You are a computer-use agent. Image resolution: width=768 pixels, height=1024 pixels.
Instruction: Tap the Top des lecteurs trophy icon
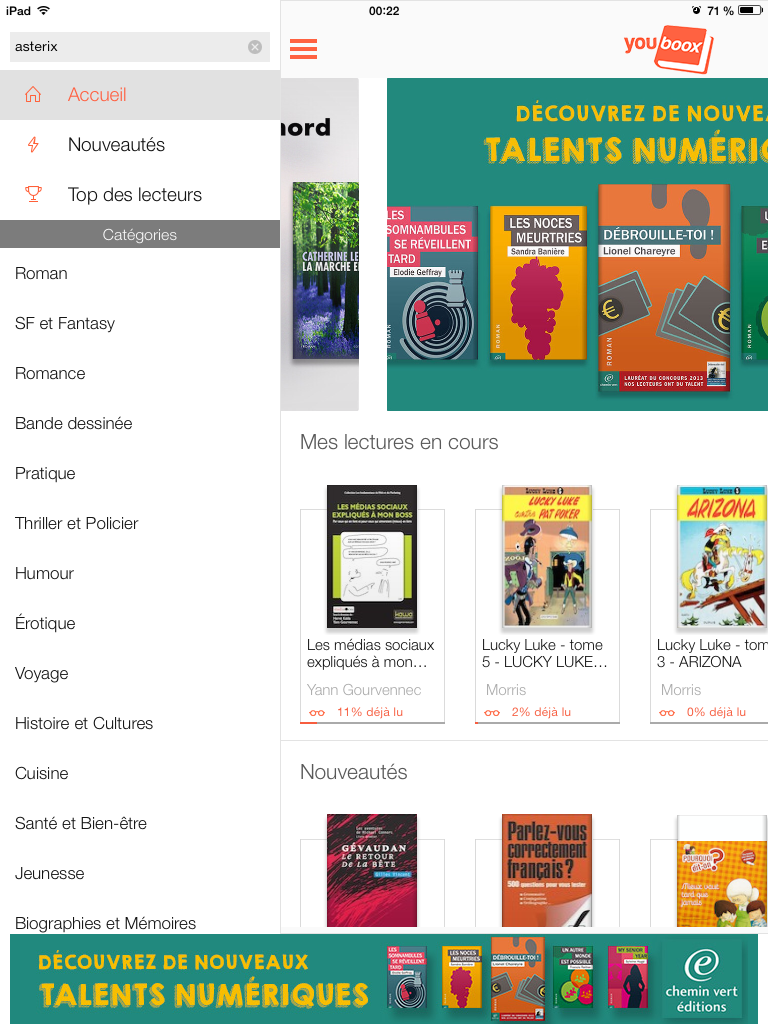pyautogui.click(x=33, y=194)
